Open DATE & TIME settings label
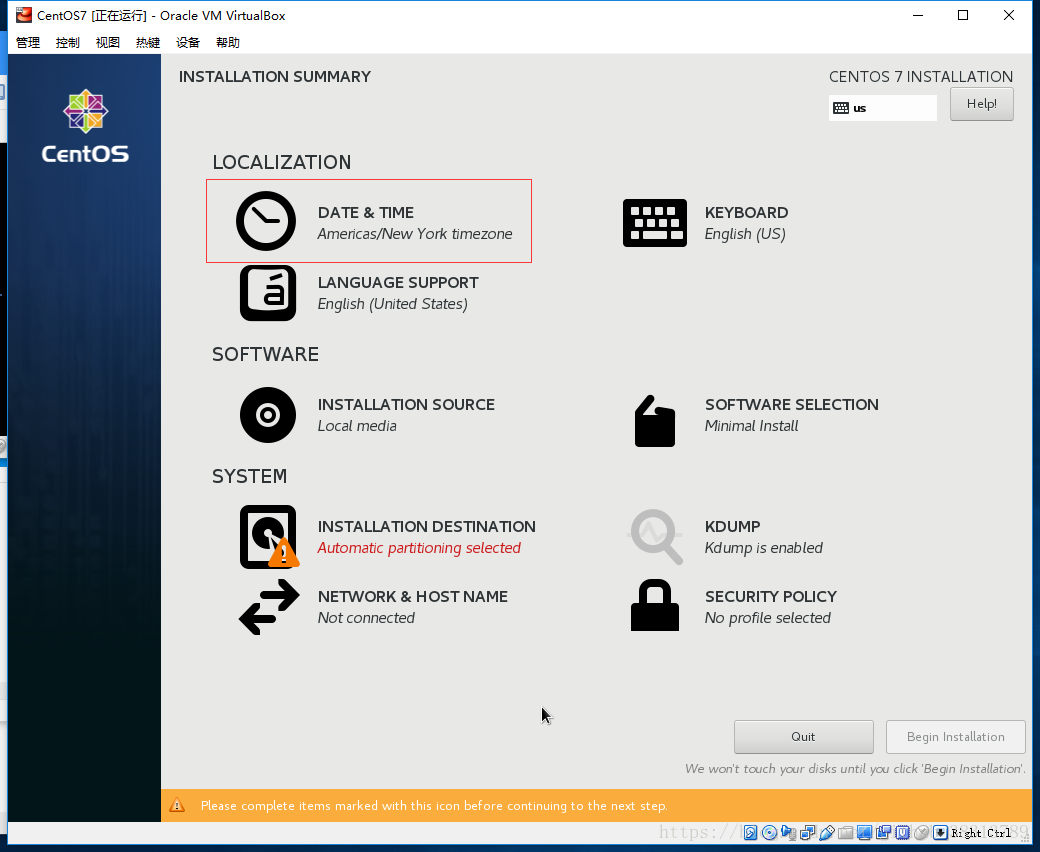 (x=365, y=213)
